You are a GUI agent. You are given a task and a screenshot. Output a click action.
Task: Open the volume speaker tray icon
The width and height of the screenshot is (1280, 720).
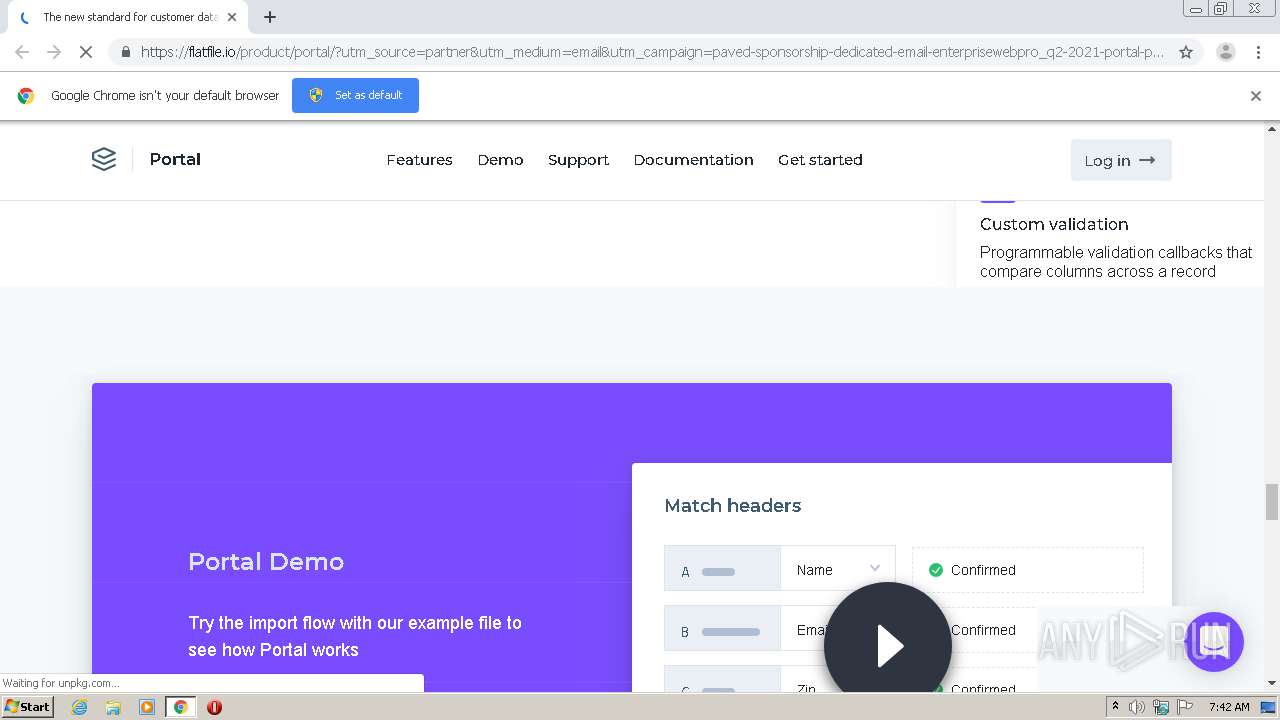coord(1137,707)
